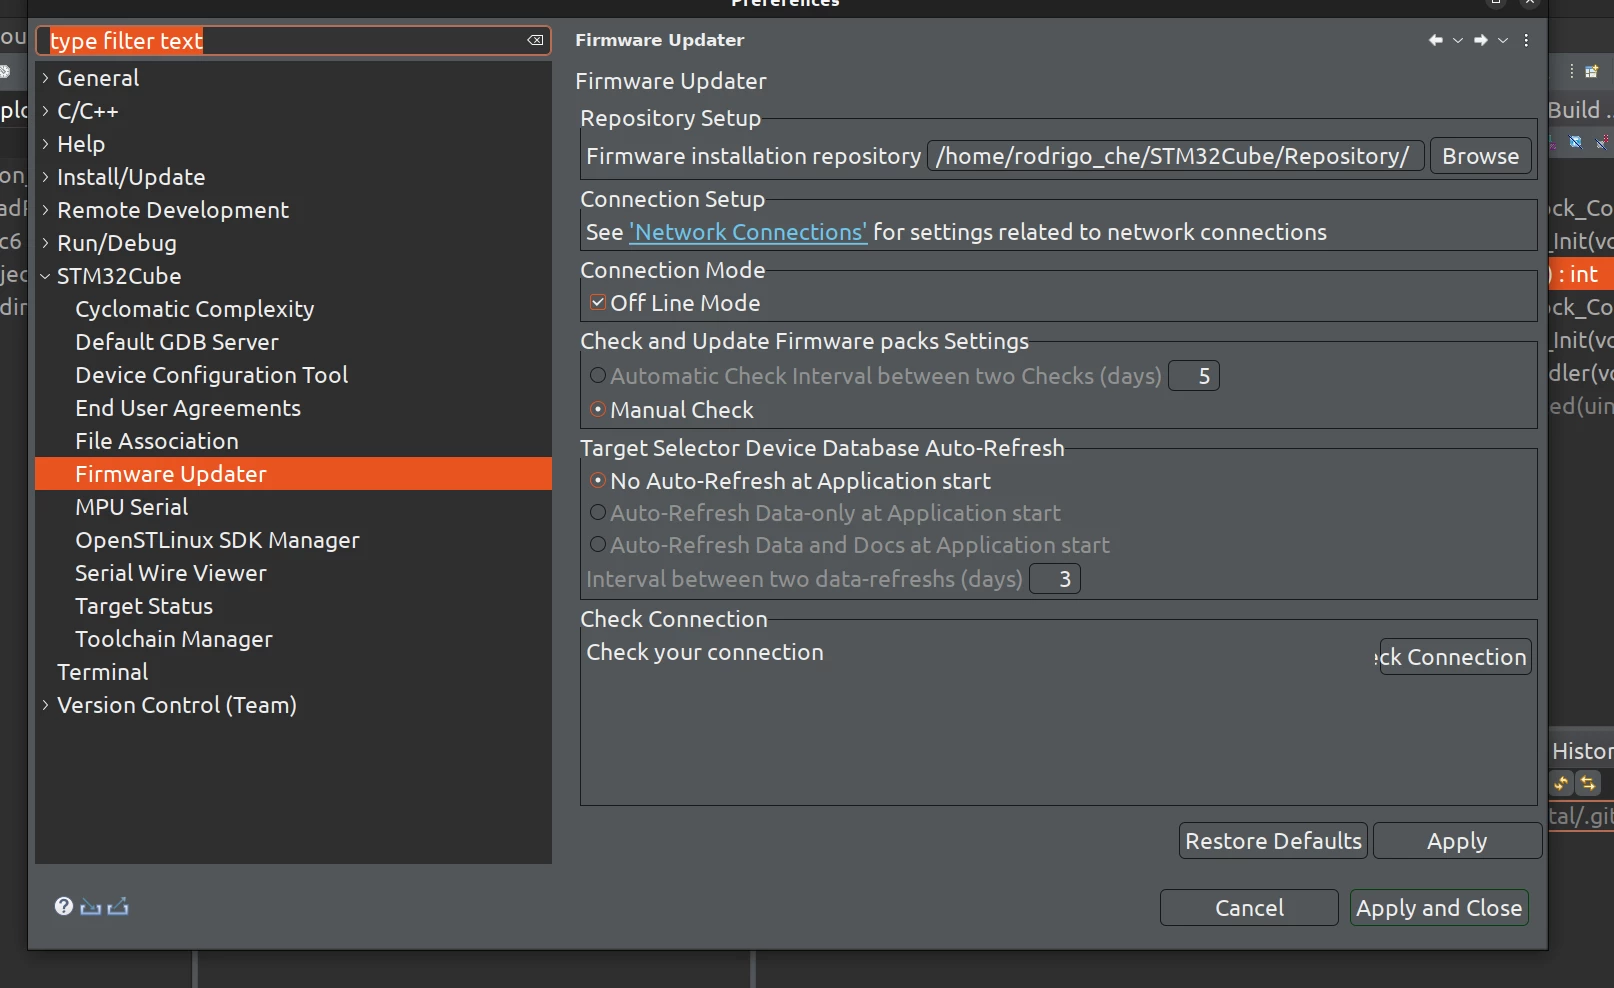Close the Preferences dialog window
The height and width of the screenshot is (988, 1614).
pos(1529,4)
